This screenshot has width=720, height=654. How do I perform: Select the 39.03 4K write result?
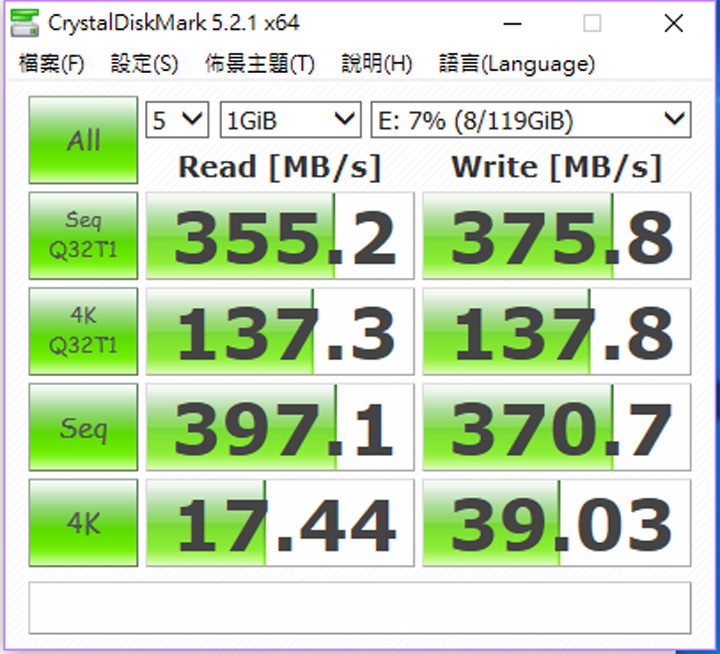[x=556, y=523]
